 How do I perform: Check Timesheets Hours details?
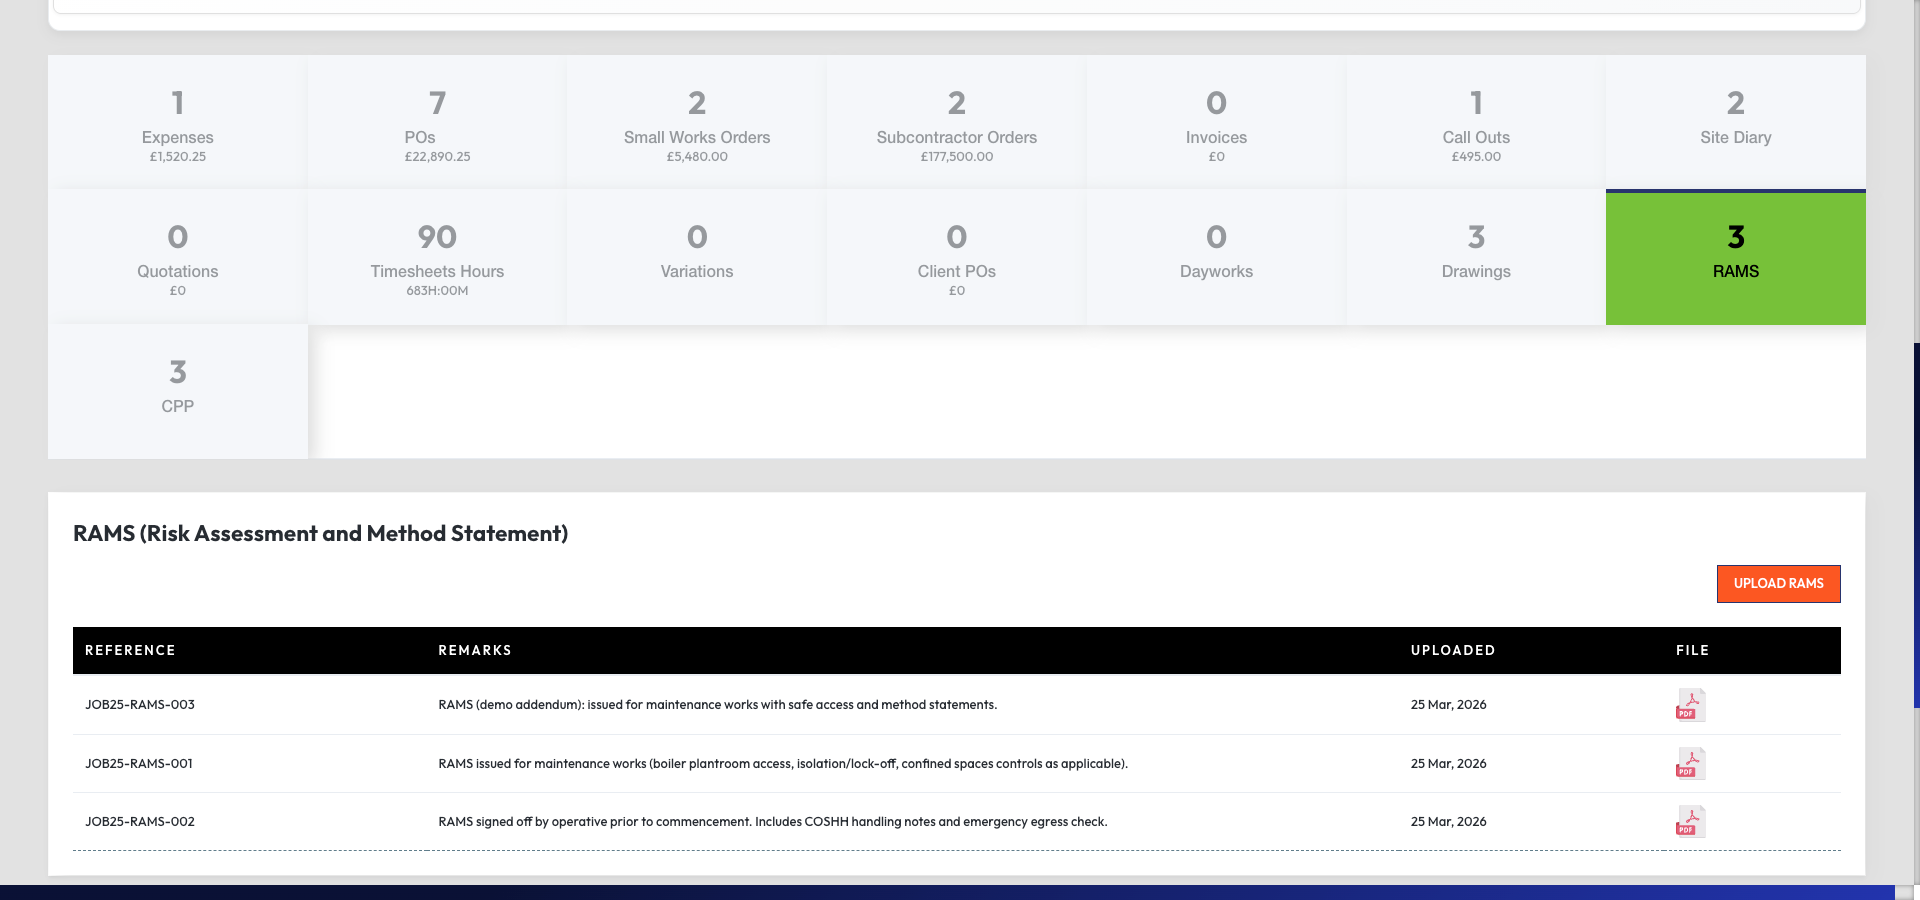coord(436,255)
